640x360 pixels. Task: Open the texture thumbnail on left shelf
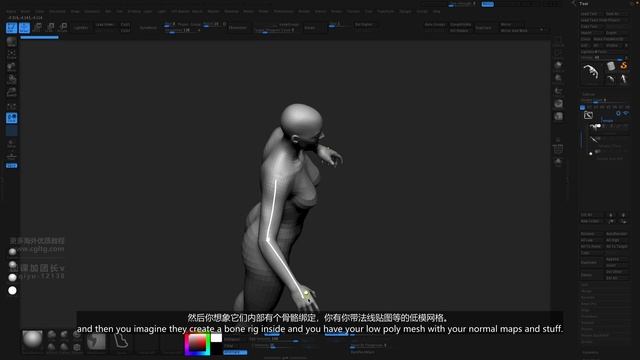point(11,80)
